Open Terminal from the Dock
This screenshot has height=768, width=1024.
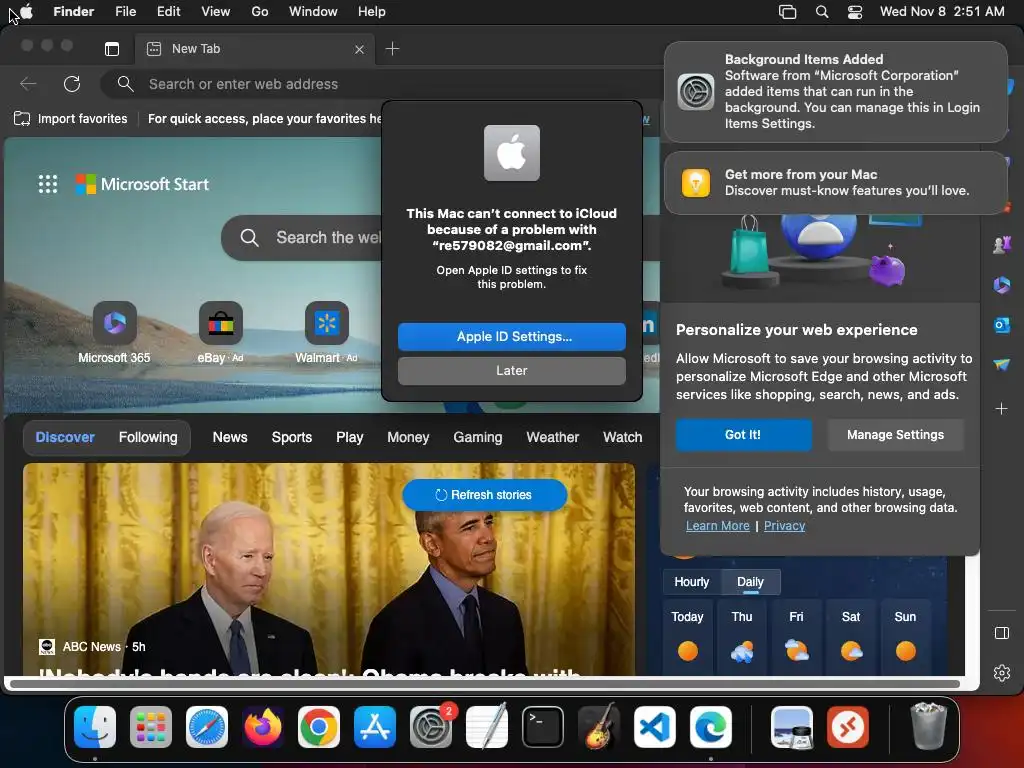[x=543, y=727]
